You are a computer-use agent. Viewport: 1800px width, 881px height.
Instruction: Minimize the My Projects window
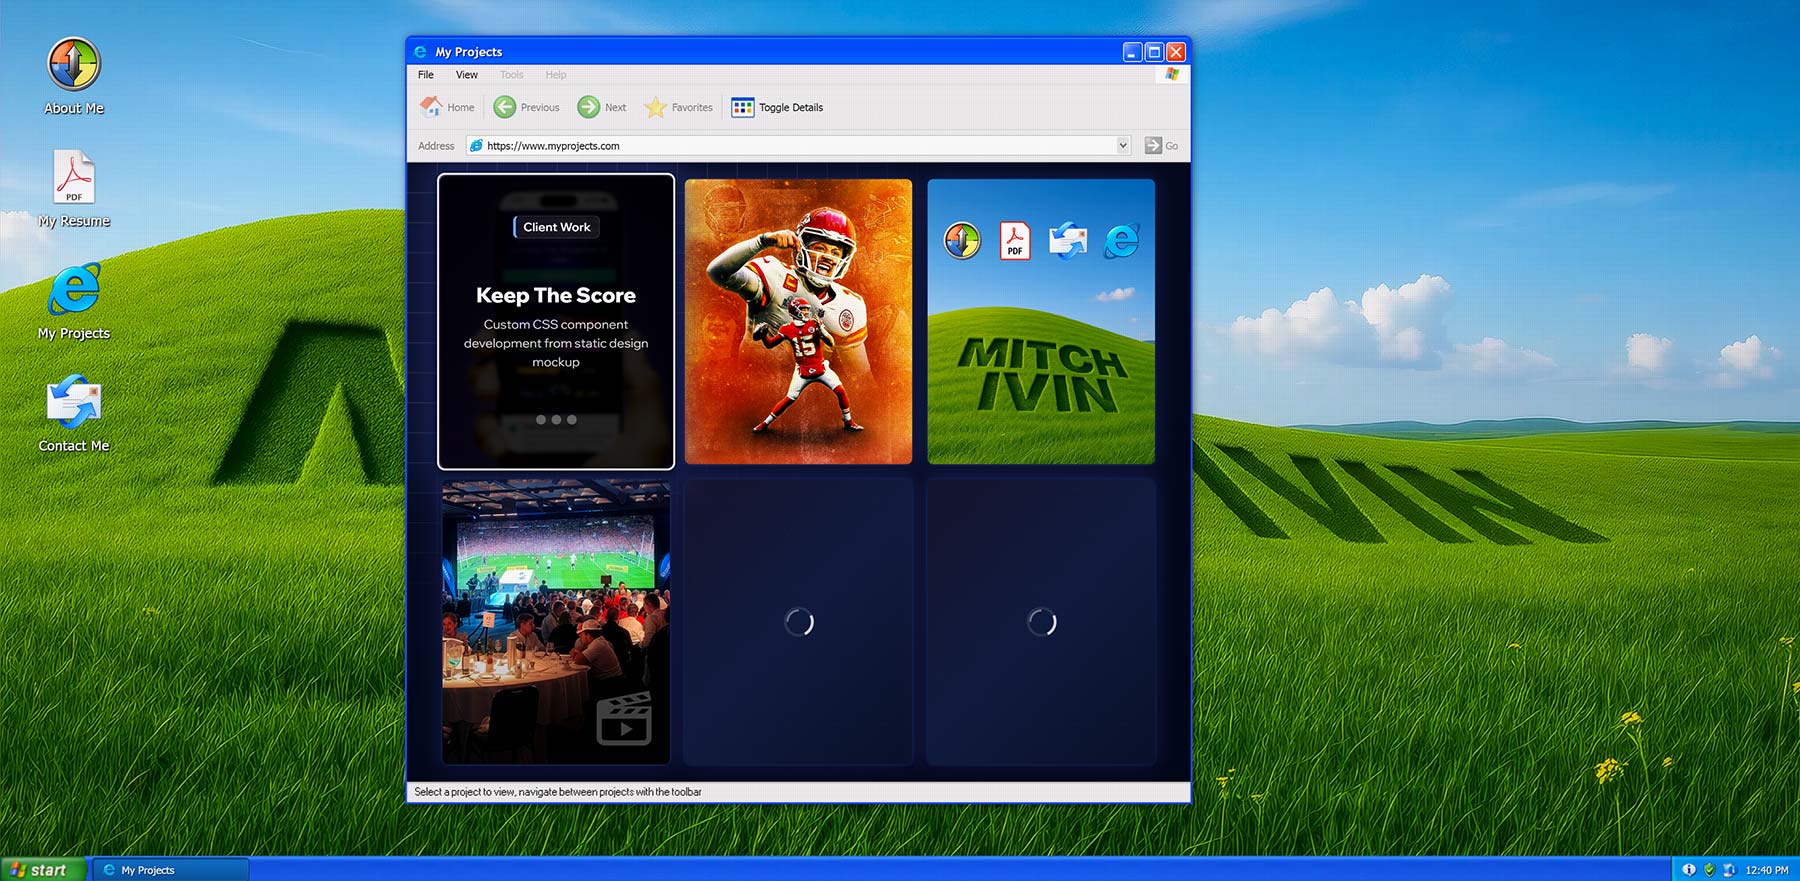tap(1132, 52)
